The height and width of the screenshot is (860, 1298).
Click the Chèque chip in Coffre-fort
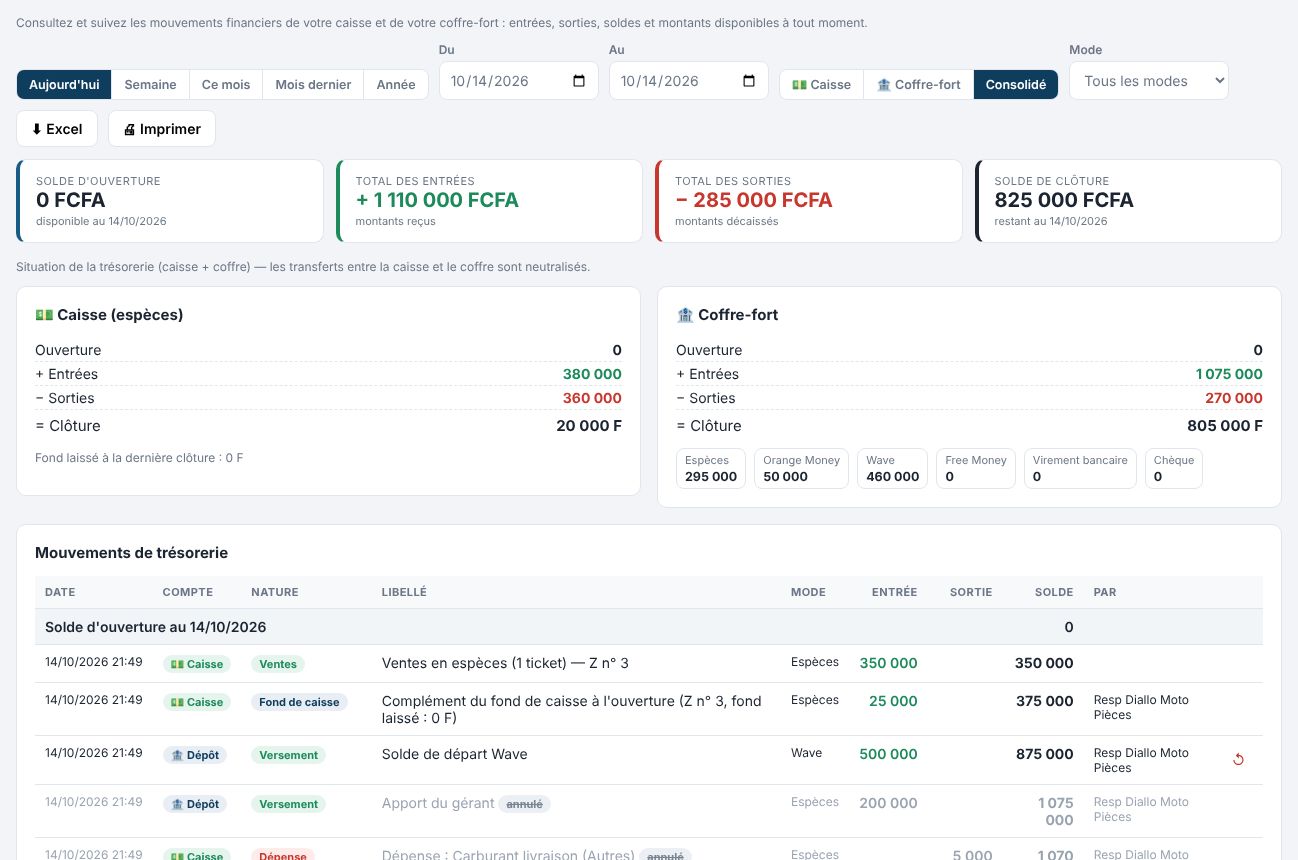click(x=1174, y=468)
